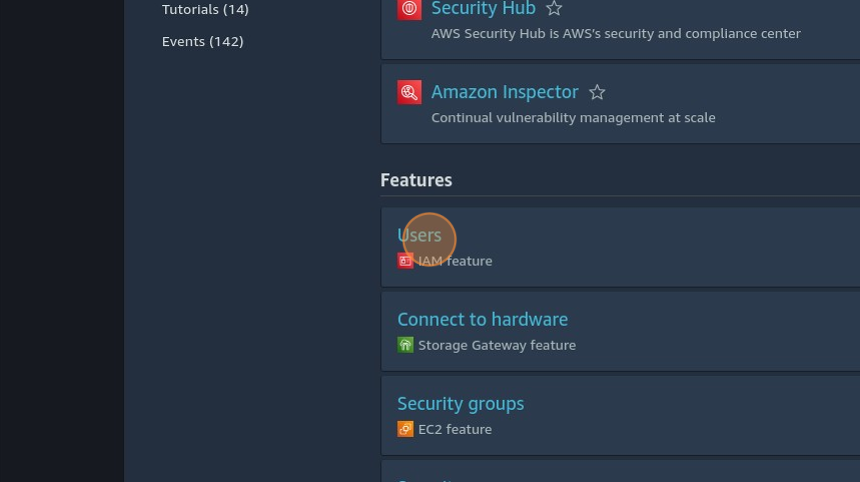Open the Connect to hardware feature
Image resolution: width=860 pixels, height=482 pixels.
coord(482,319)
